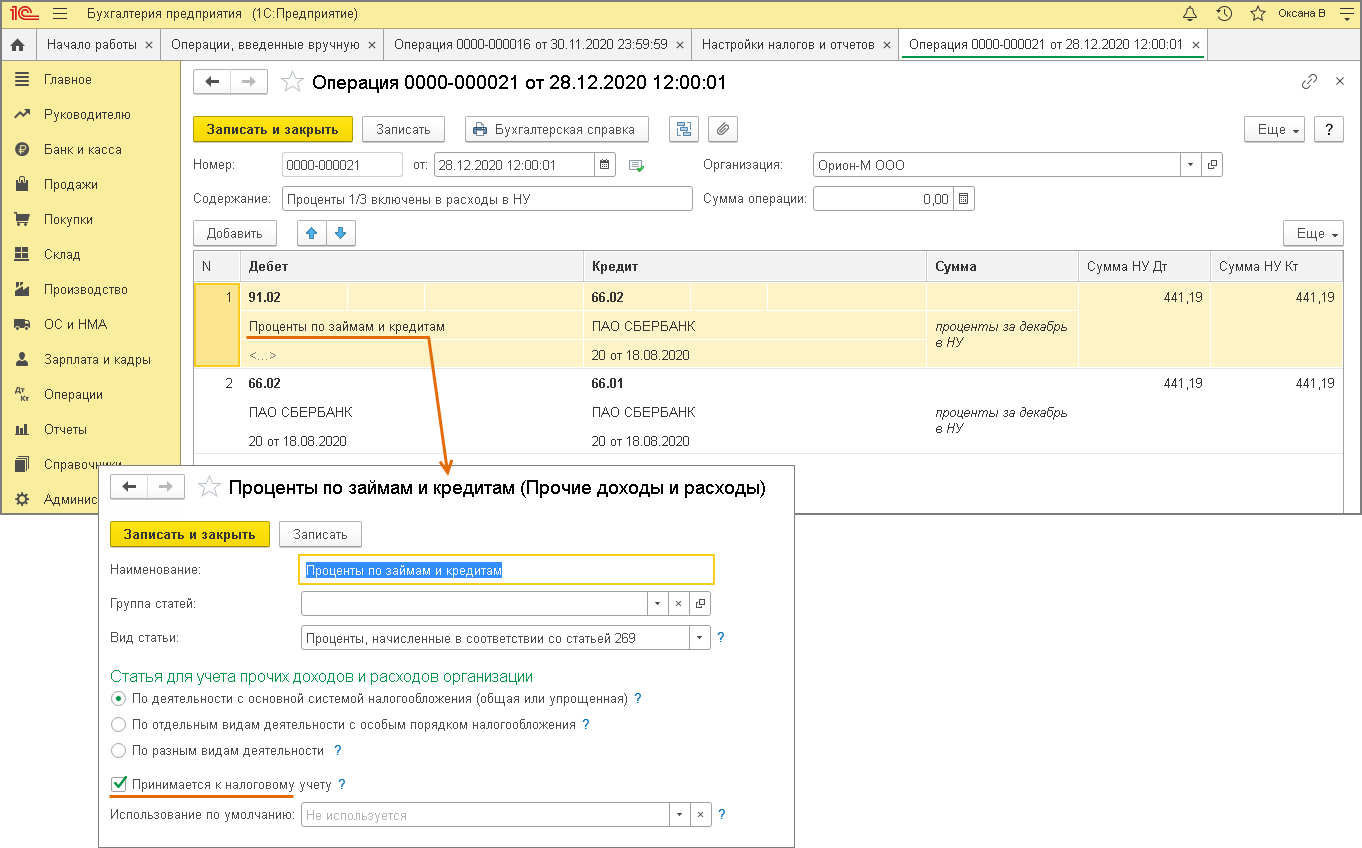The image size is (1362, 848).
Task: Click help question mark button in operation form
Action: pos(1328,129)
